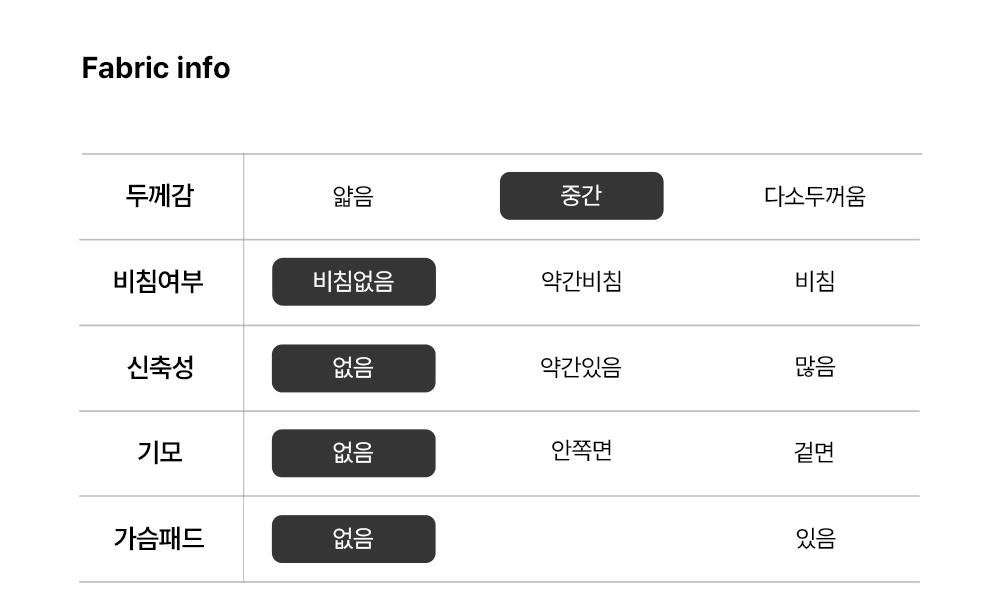Select 없음 in the 가슴패드 row
Viewport: 1000px width, 602px height.
[353, 539]
